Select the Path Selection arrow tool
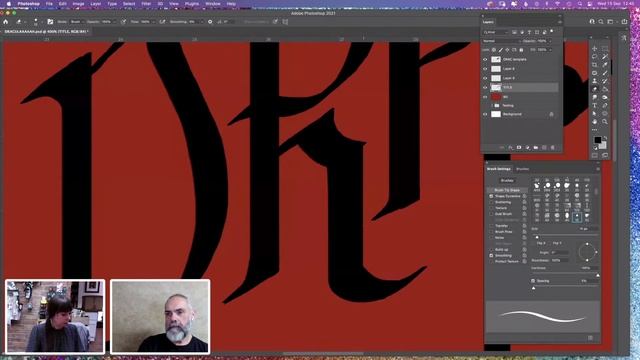640x360 pixels. 595,113
